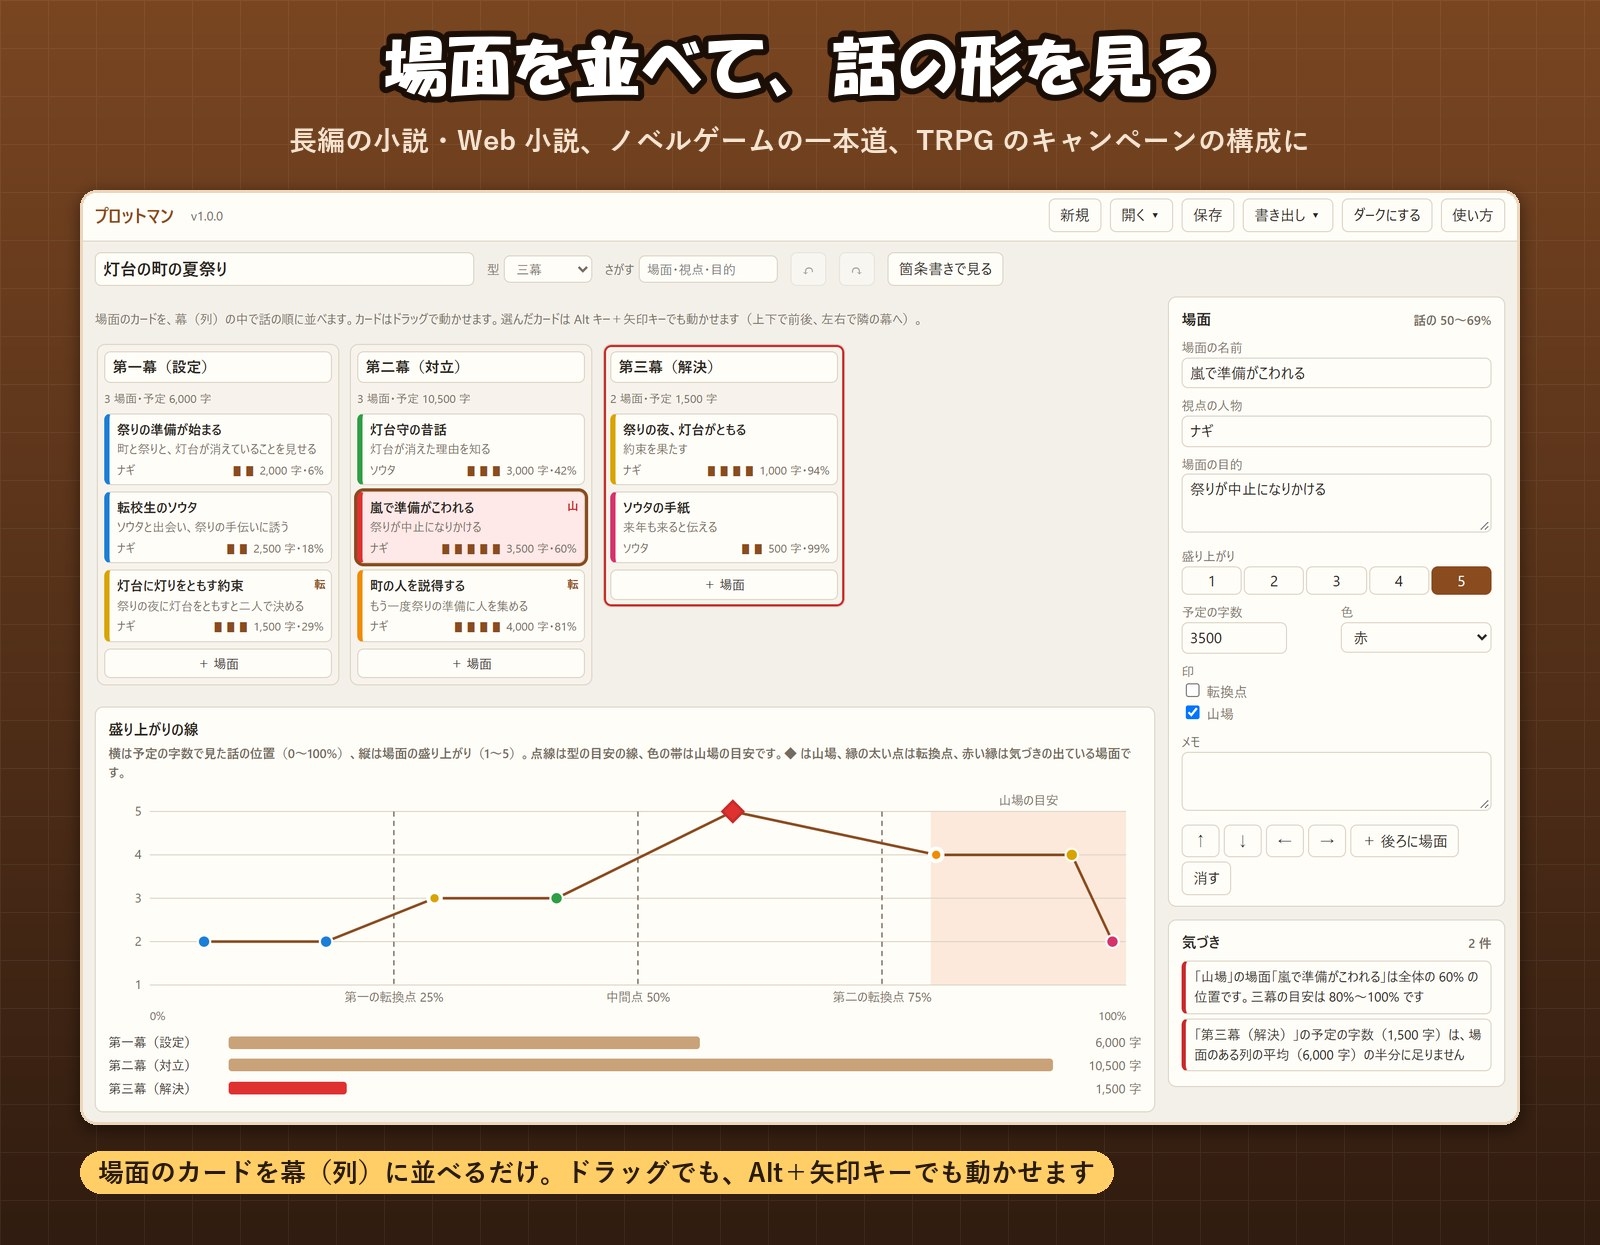This screenshot has width=1600, height=1245.
Task: Select the 転校生のソウタ scene card
Action: (x=218, y=527)
